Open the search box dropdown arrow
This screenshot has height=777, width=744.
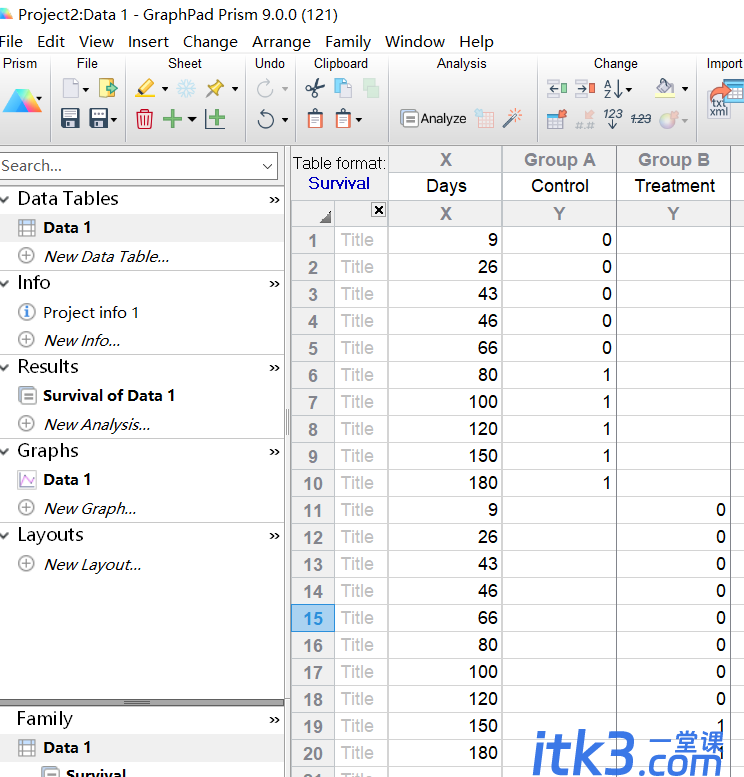pyautogui.click(x=268, y=166)
